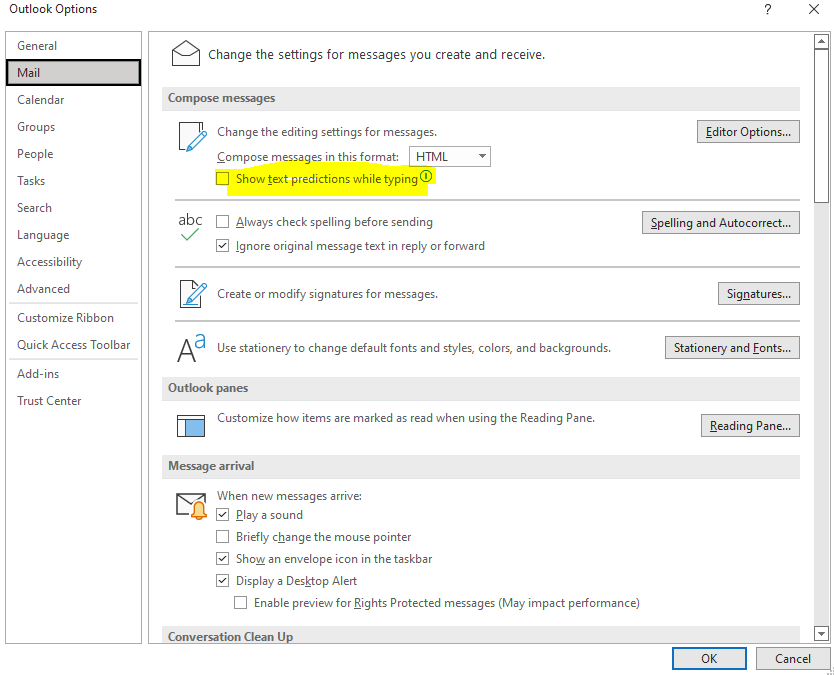This screenshot has width=834, height=675.
Task: Open the Calendar options category
Action: pyautogui.click(x=73, y=99)
